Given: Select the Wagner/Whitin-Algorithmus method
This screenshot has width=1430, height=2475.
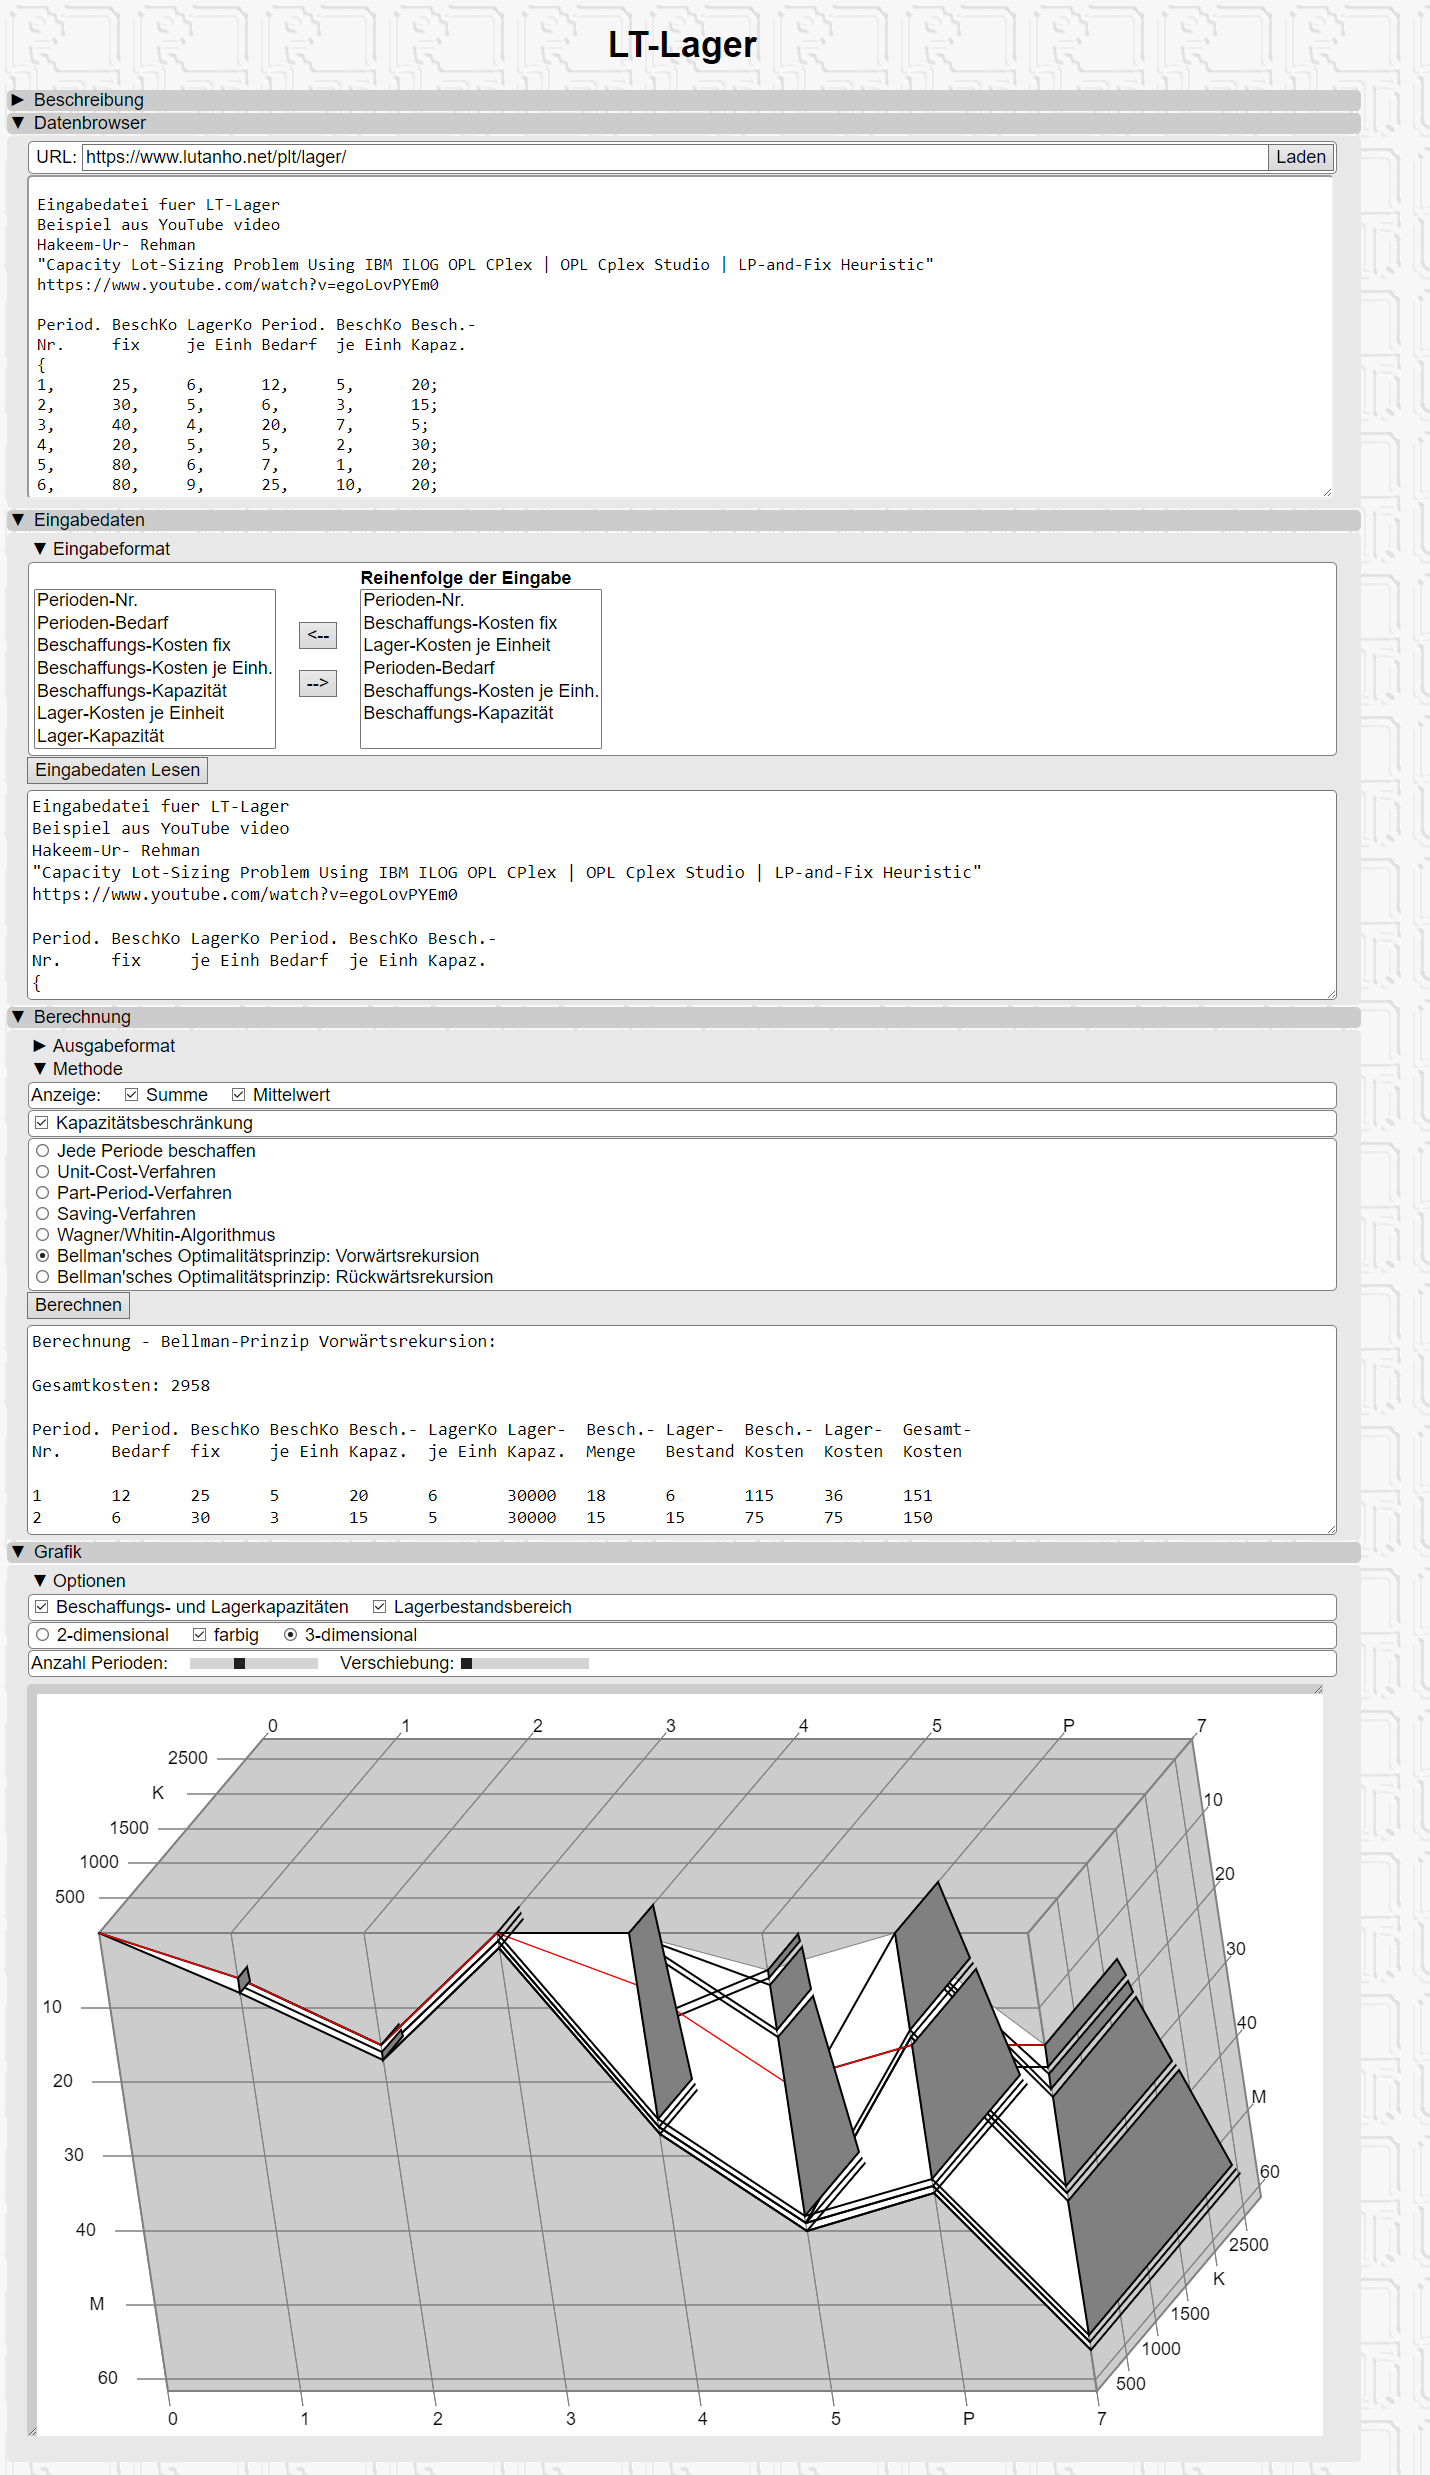Looking at the screenshot, I should point(43,1235).
